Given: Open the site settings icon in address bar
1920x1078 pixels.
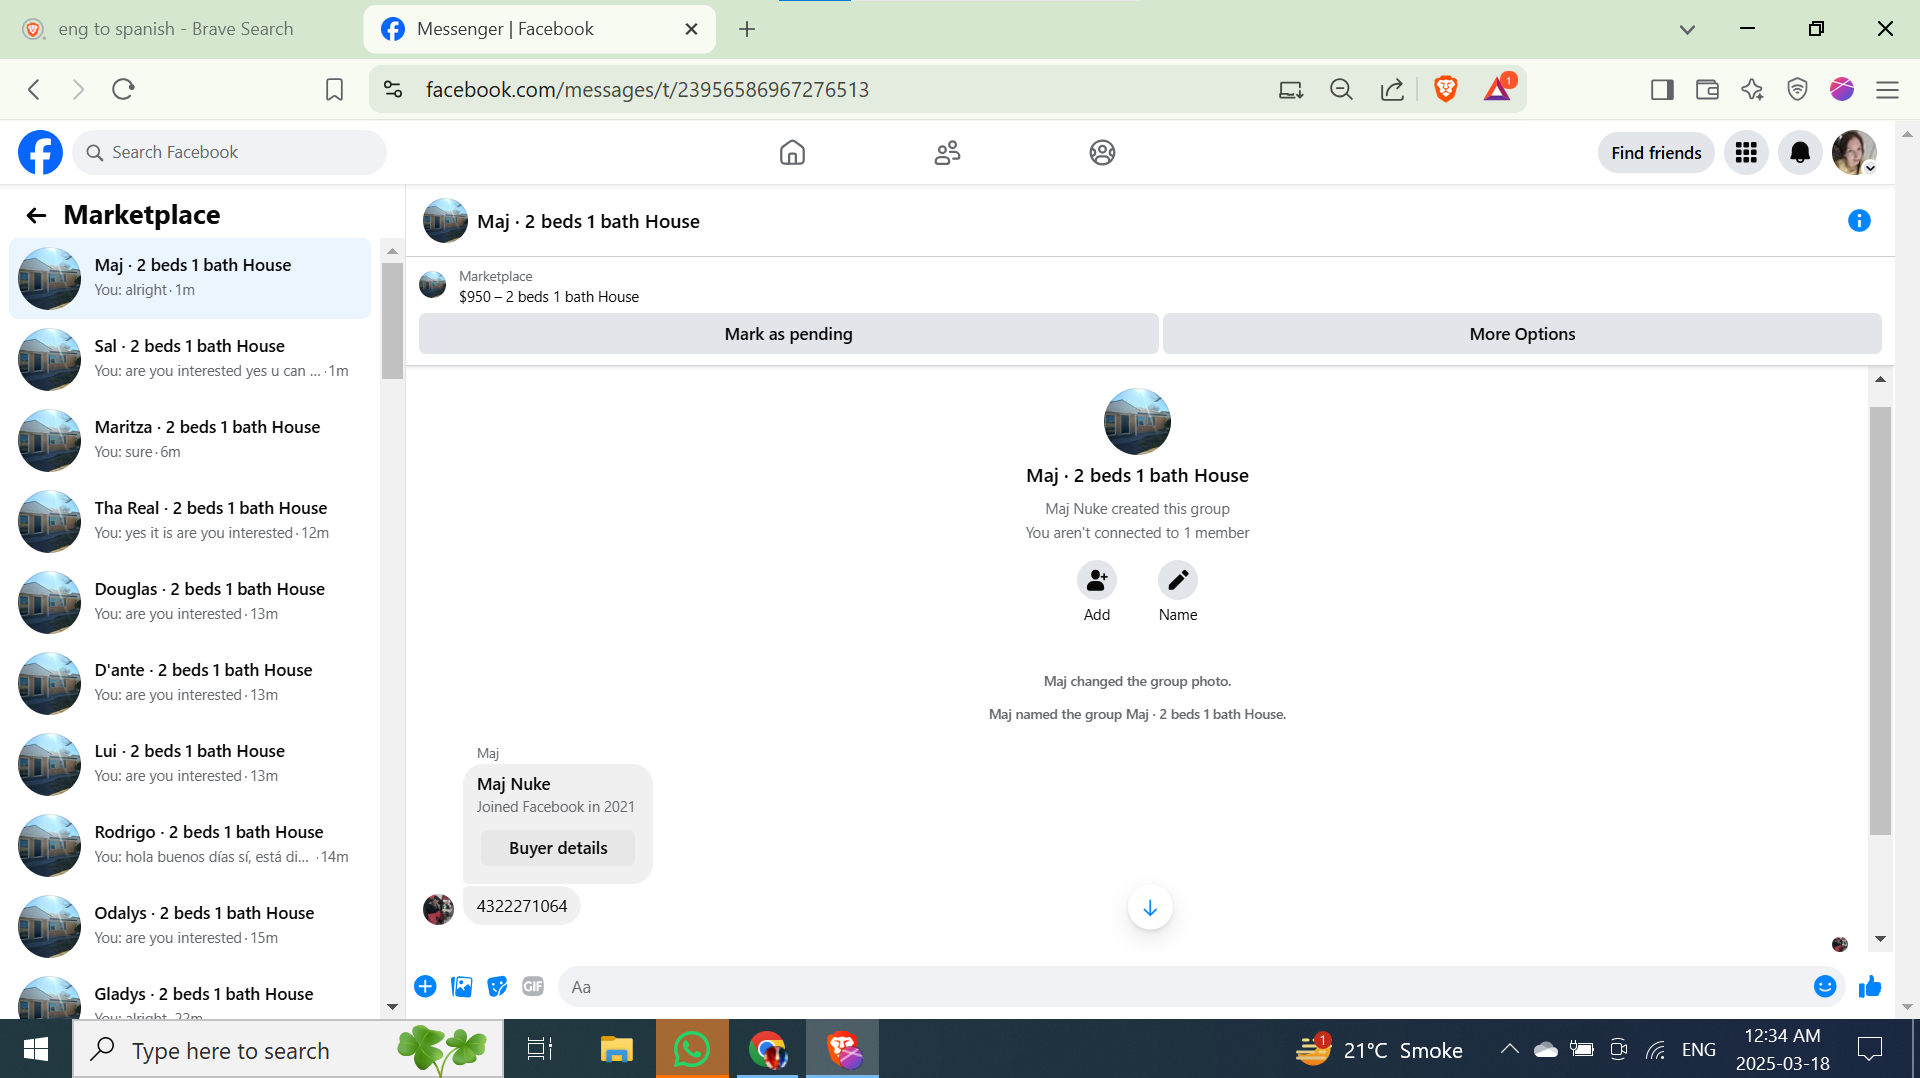Looking at the screenshot, I should point(393,90).
